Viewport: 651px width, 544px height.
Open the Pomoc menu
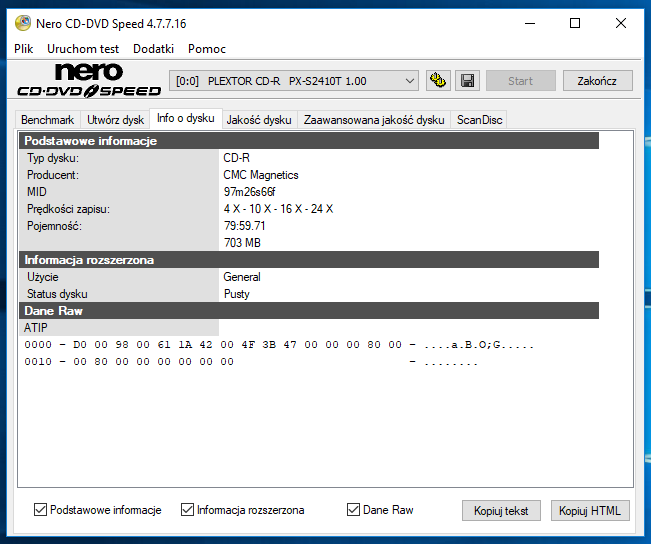point(207,49)
